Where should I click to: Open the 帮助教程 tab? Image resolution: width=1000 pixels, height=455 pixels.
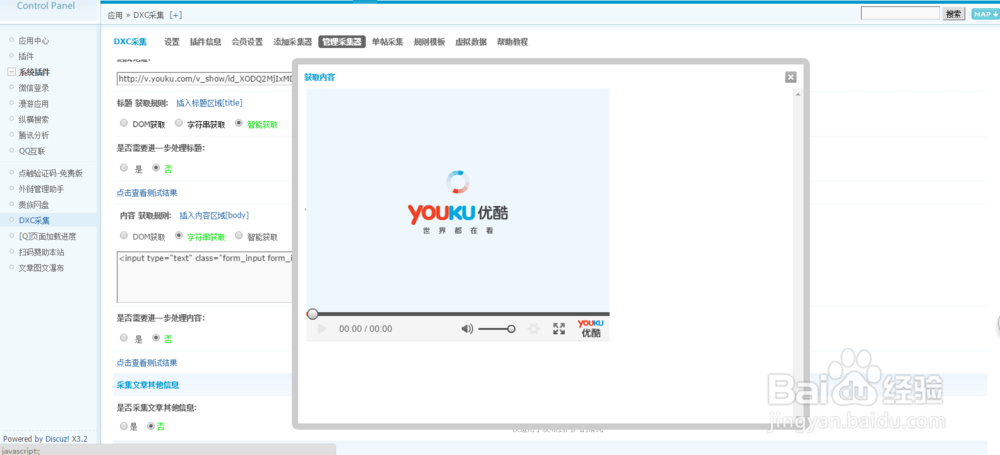(x=512, y=42)
